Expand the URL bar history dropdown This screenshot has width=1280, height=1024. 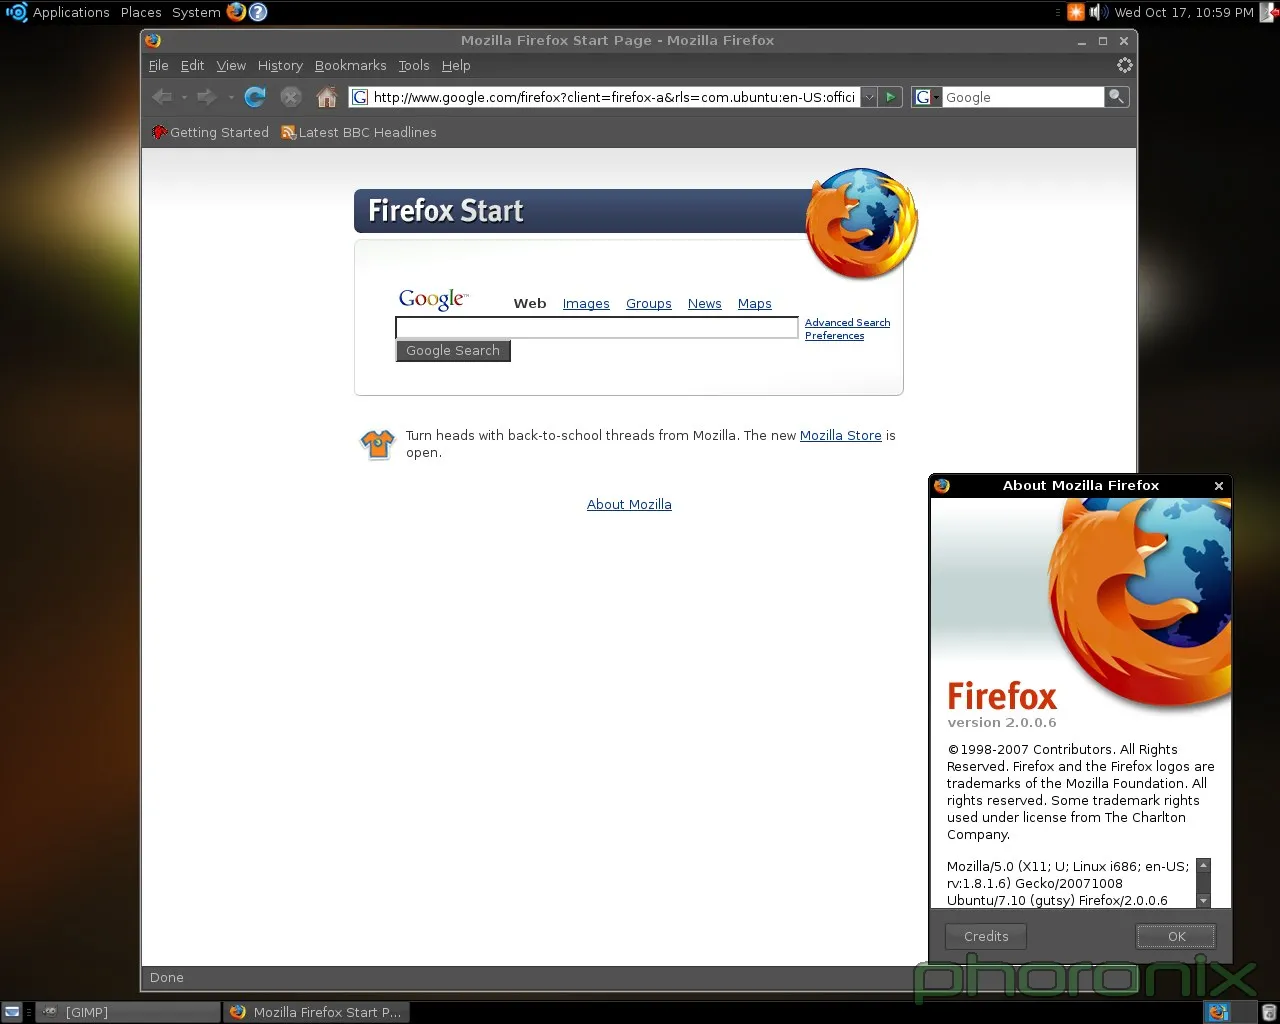coord(869,97)
